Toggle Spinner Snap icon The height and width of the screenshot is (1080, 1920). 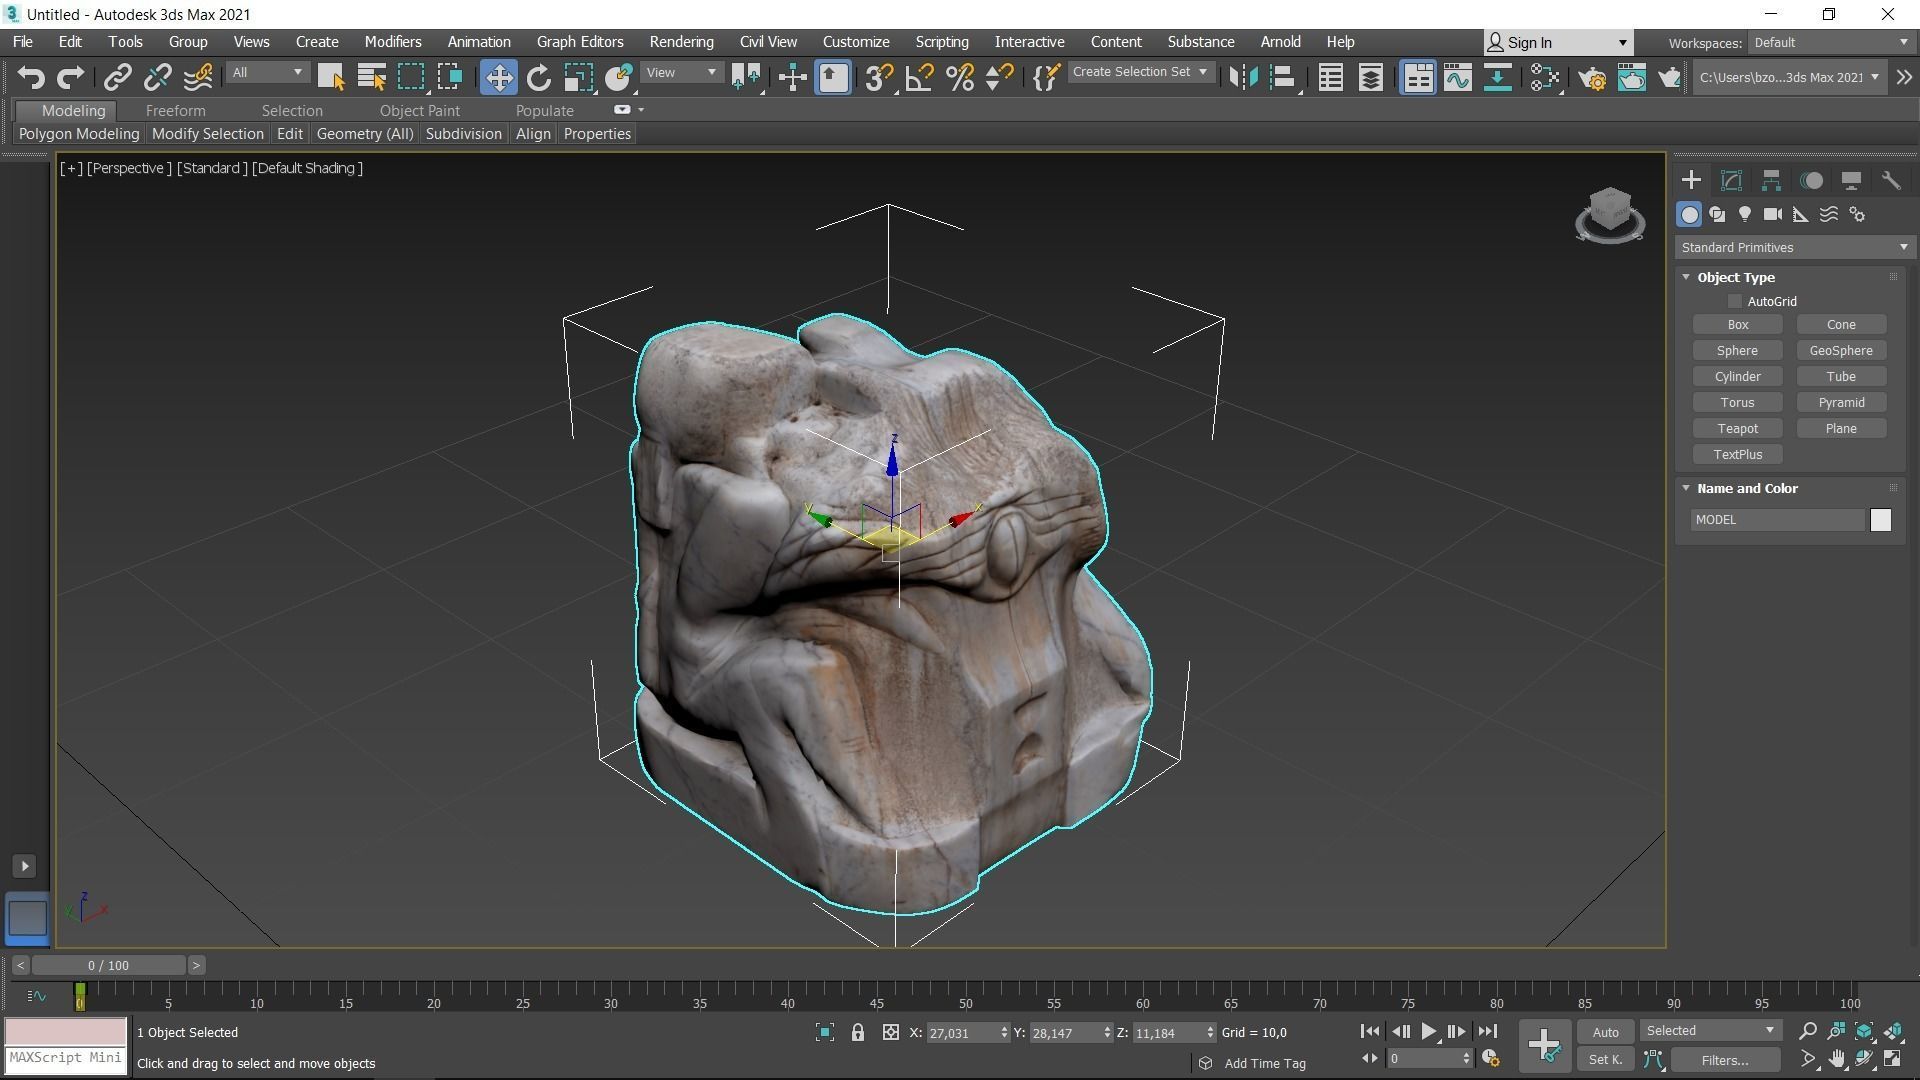pyautogui.click(x=999, y=77)
